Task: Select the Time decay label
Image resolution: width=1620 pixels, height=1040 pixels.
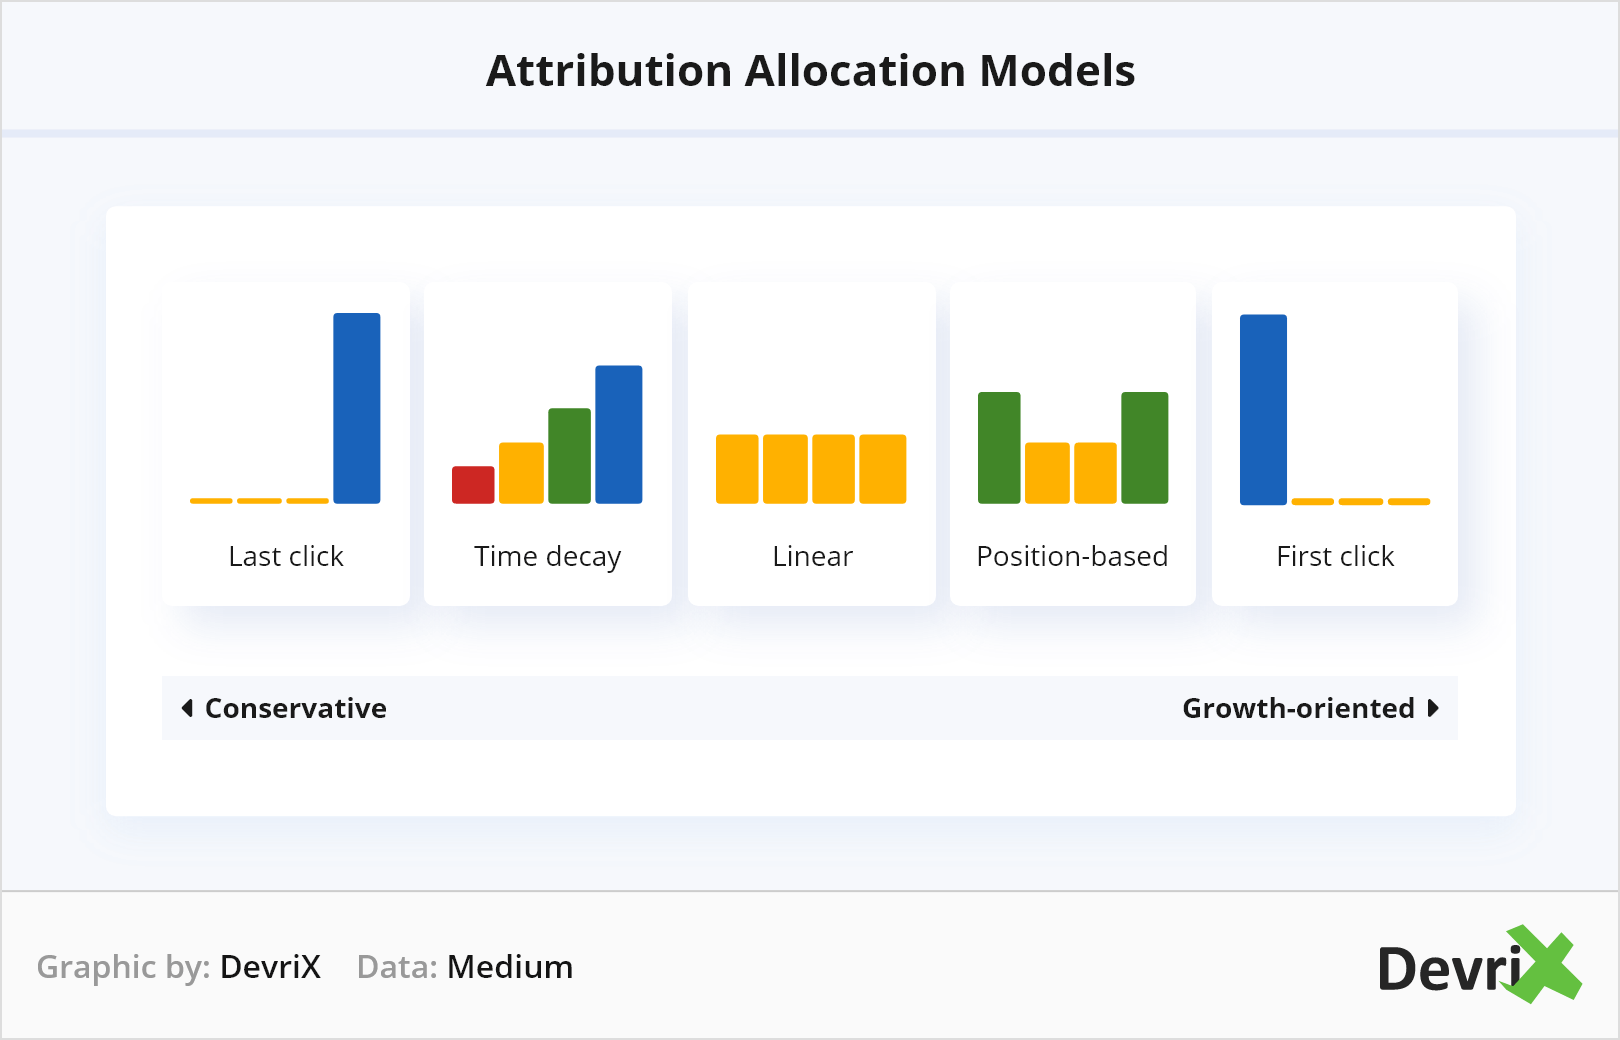Action: pyautogui.click(x=547, y=556)
